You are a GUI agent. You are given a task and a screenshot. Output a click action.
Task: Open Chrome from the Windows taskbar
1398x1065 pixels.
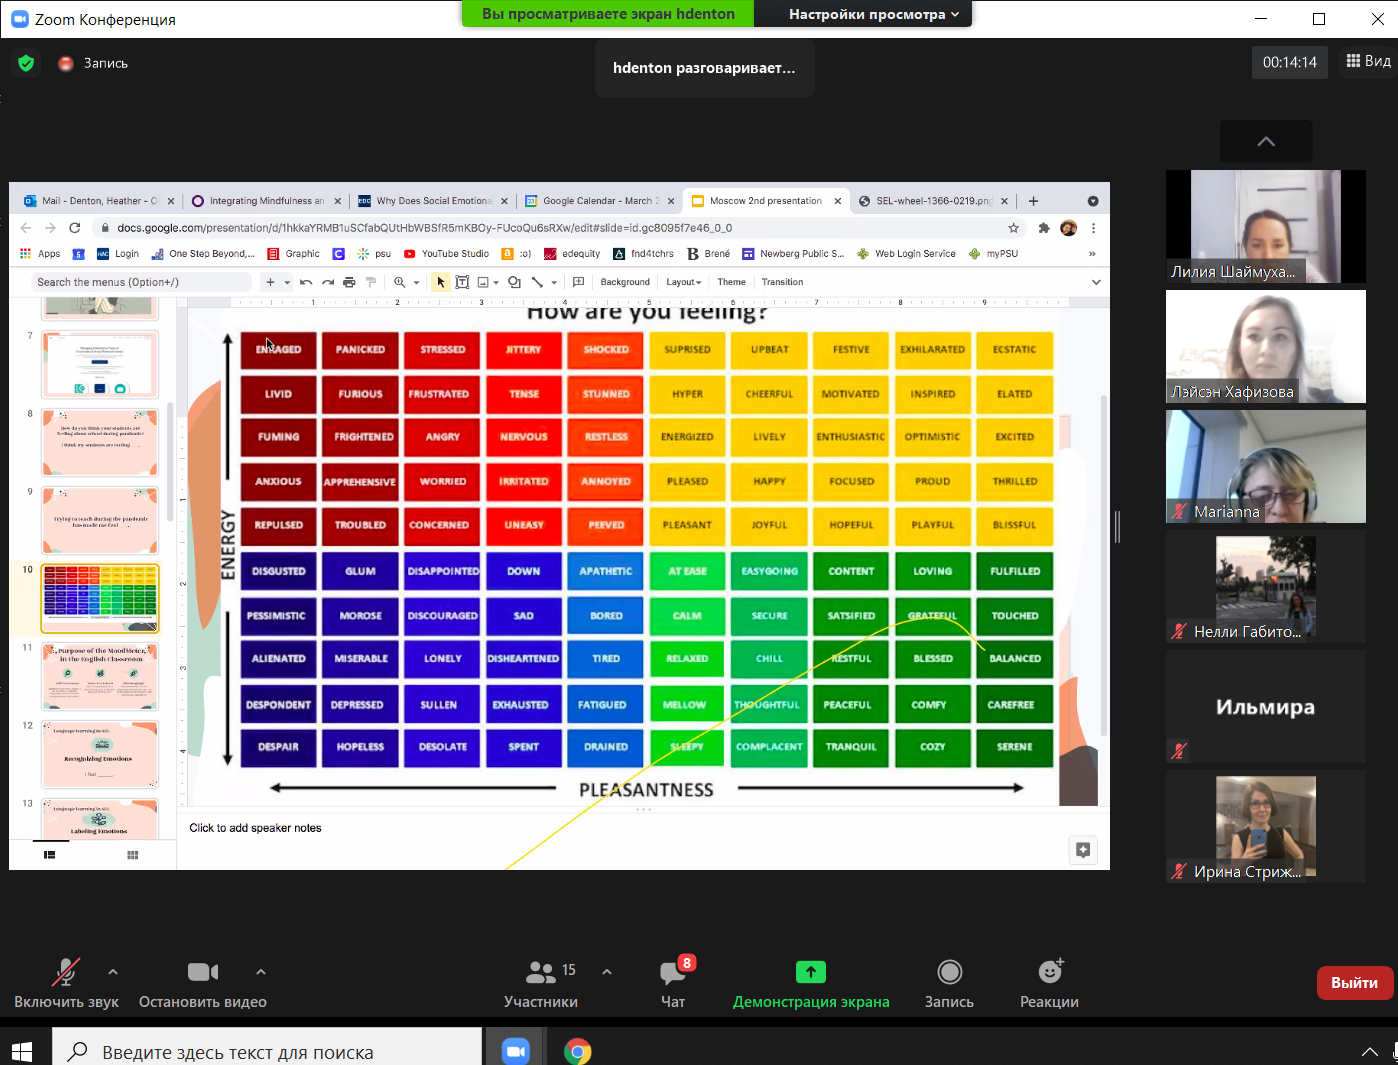(577, 1051)
